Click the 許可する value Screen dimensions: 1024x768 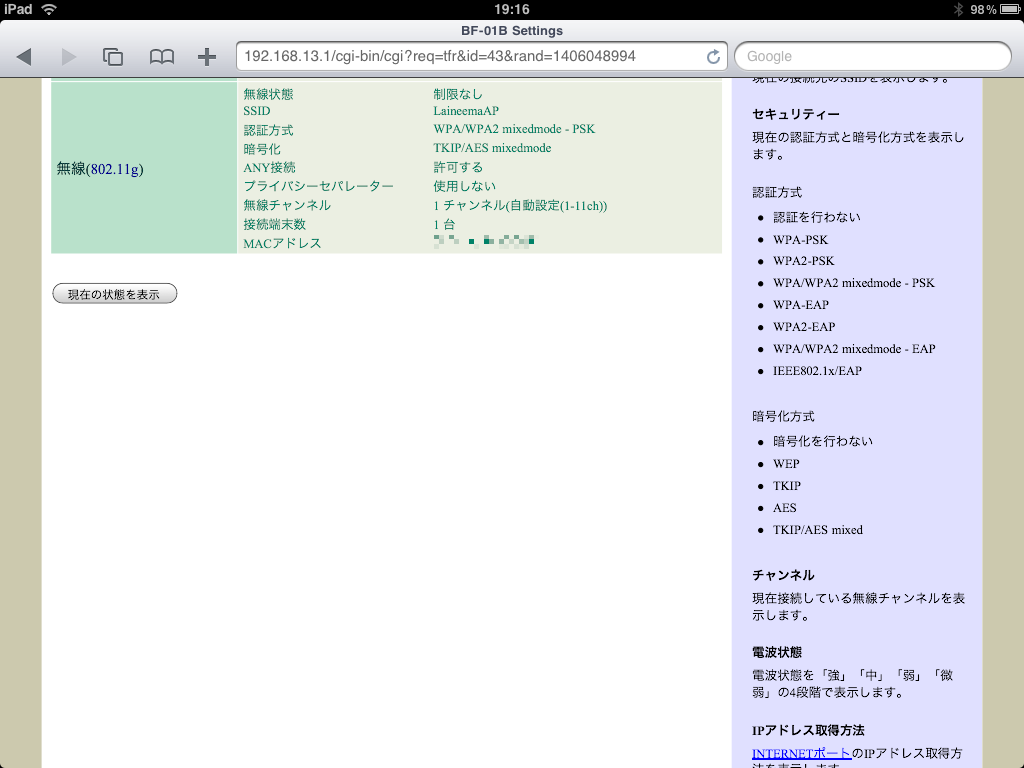pyautogui.click(x=458, y=167)
